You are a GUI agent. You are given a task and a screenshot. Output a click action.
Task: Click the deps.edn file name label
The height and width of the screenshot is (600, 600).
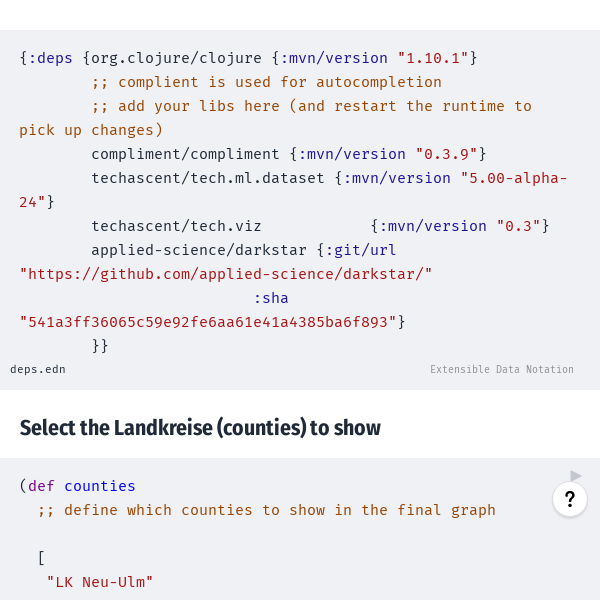[x=38, y=369]
